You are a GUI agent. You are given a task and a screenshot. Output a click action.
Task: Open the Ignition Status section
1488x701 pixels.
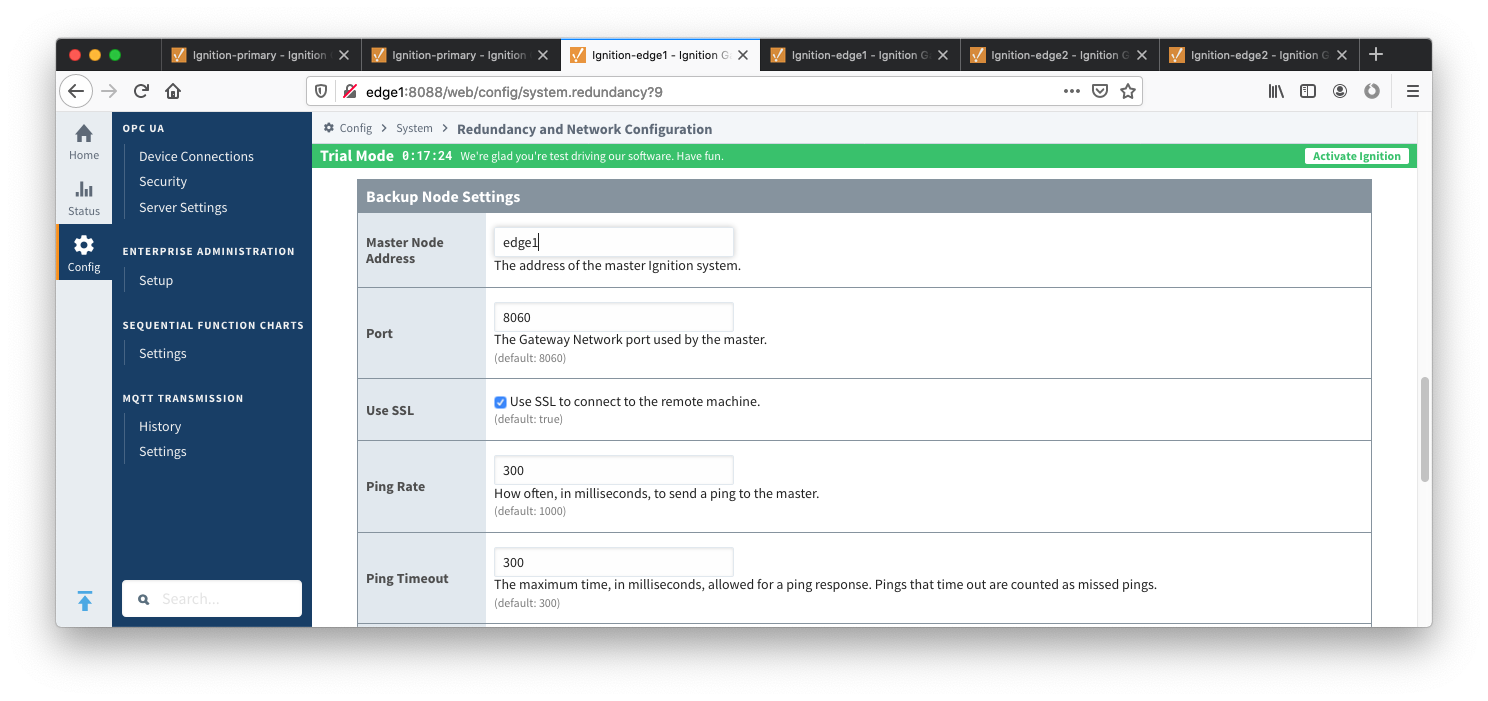pyautogui.click(x=84, y=198)
